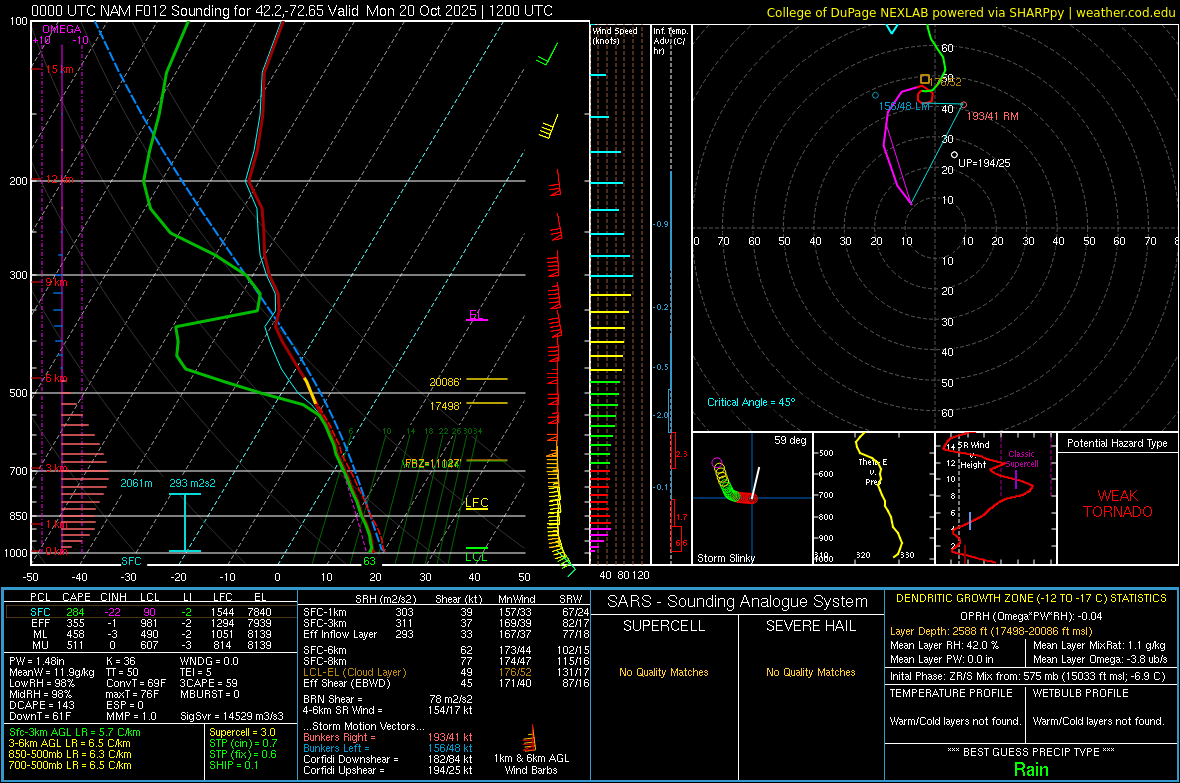The width and height of the screenshot is (1180, 783).
Task: Select the "15 km" height marker
Action: pyautogui.click(x=59, y=69)
